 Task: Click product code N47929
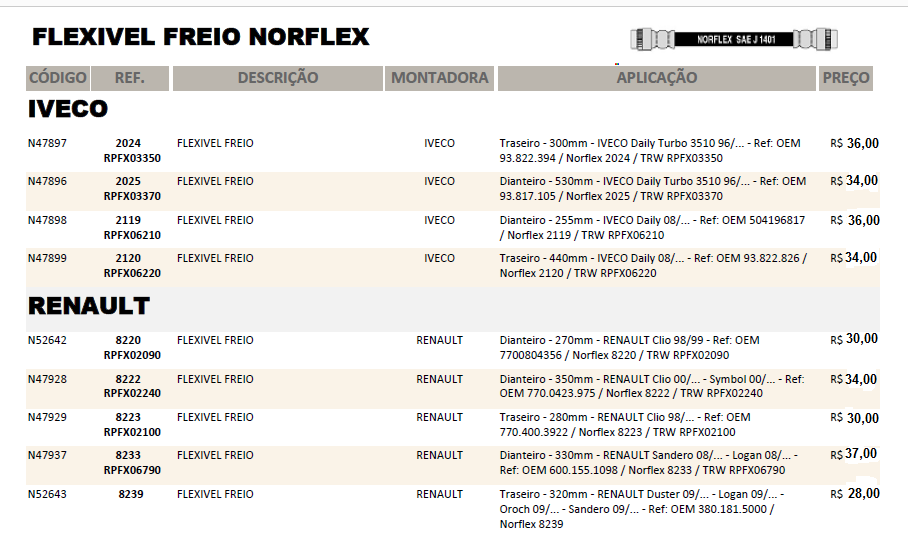[x=48, y=417]
